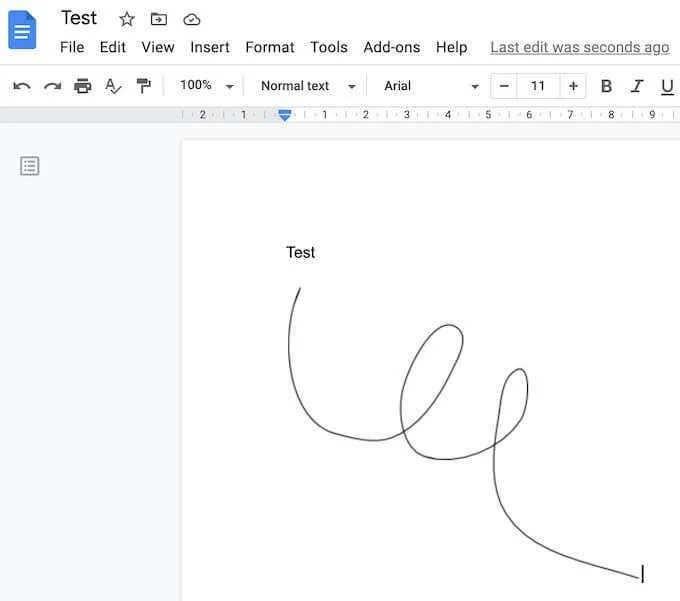Check the cloud document status icon
This screenshot has width=680, height=601.
coord(191,20)
